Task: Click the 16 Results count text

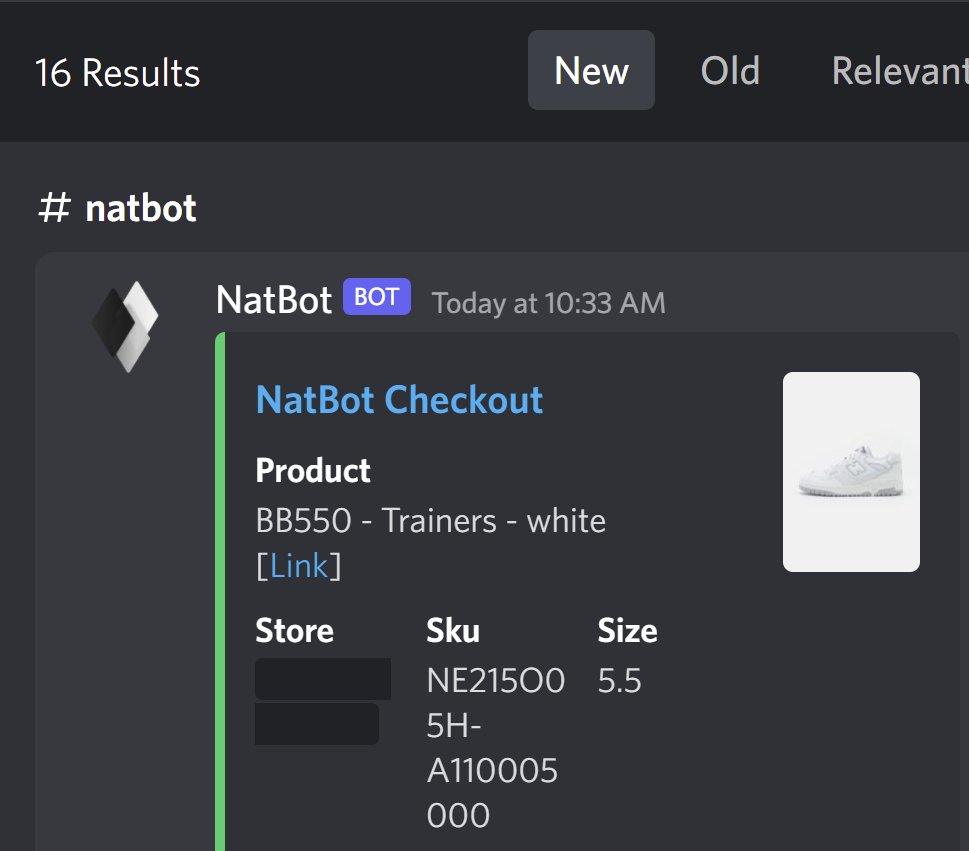Action: tap(117, 73)
